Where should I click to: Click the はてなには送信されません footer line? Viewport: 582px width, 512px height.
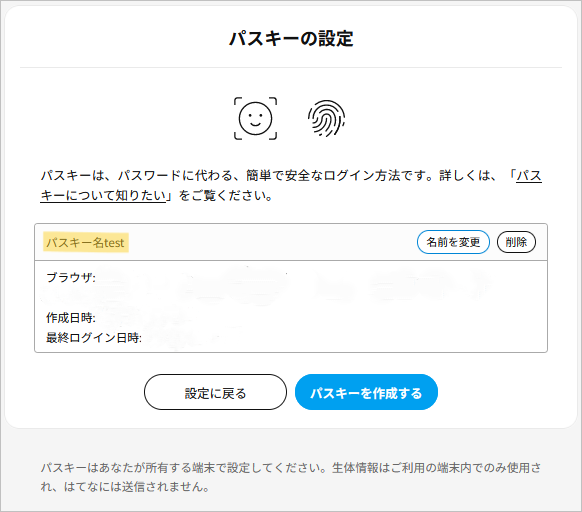coord(136,486)
